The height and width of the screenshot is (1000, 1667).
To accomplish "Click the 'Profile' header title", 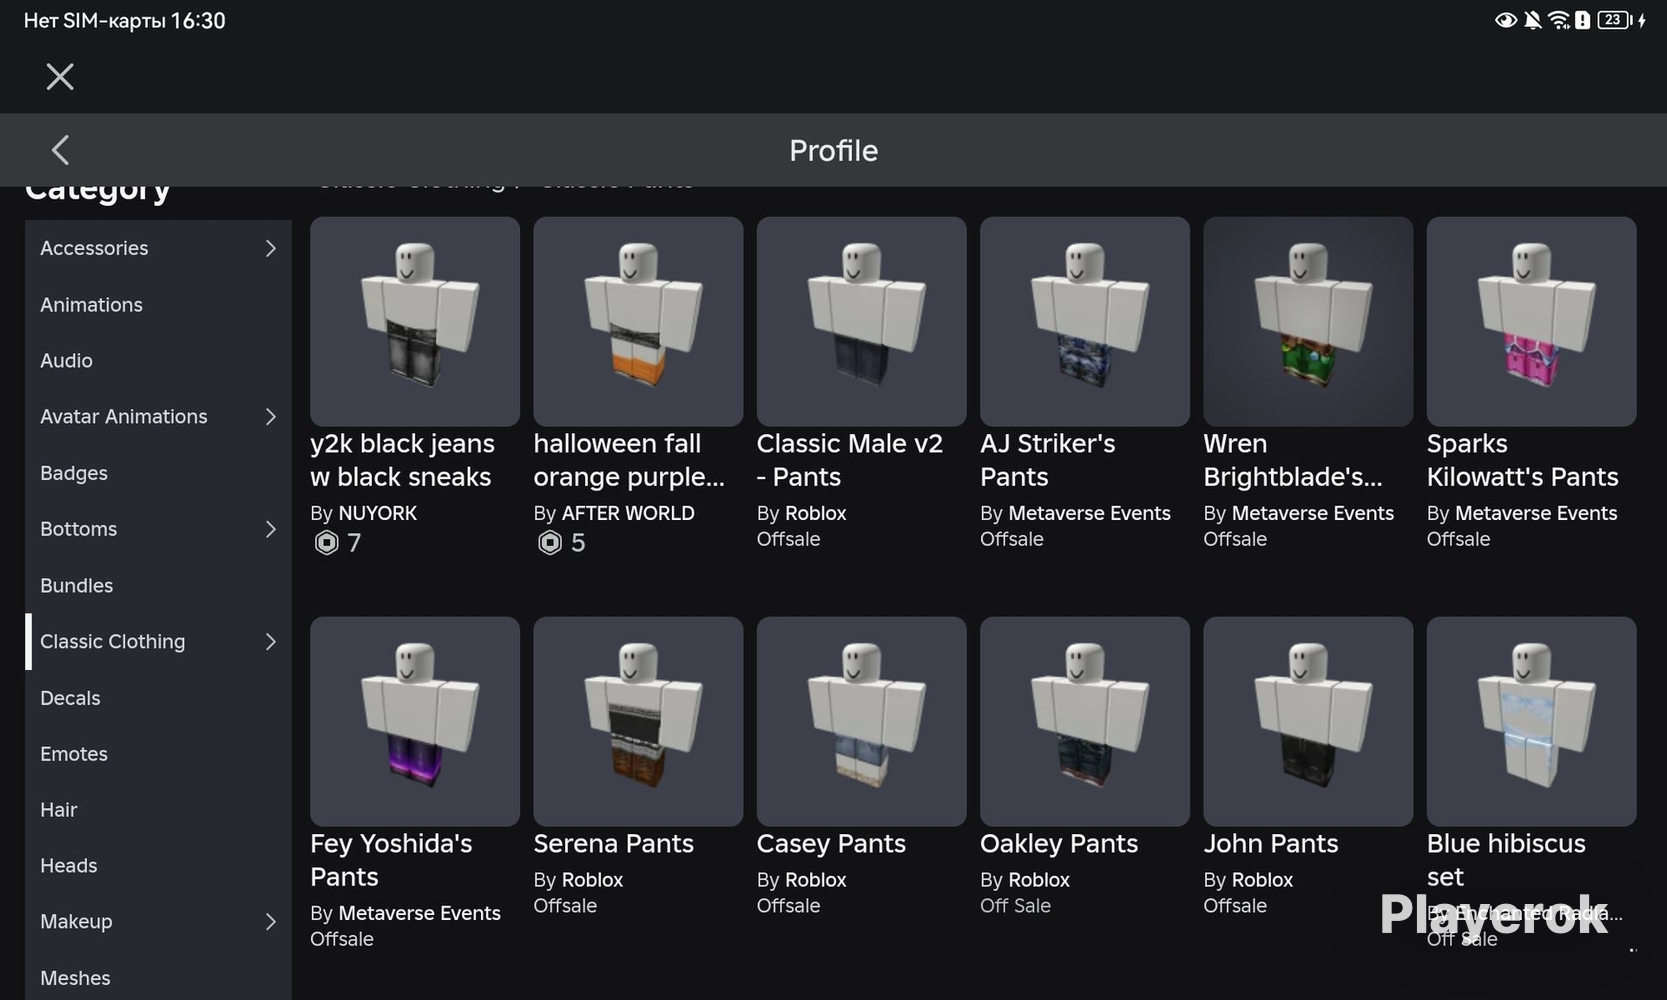I will [x=833, y=150].
